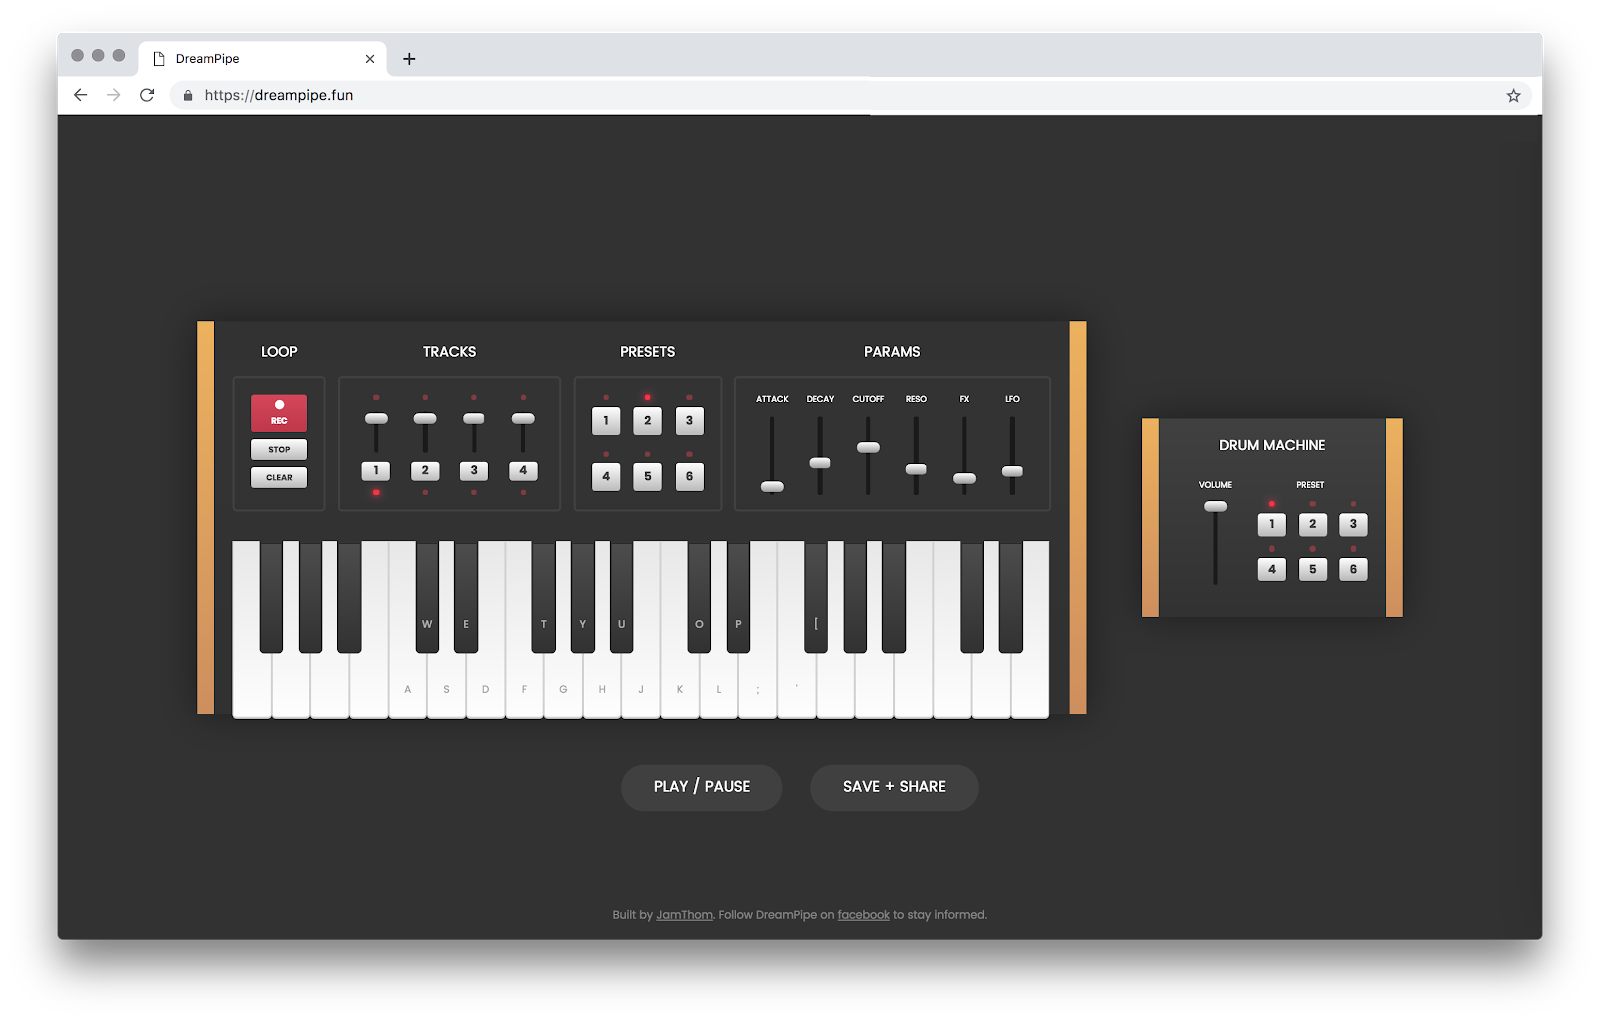Enable track 1 in the Tracks section
1600x1022 pixels.
(375, 470)
